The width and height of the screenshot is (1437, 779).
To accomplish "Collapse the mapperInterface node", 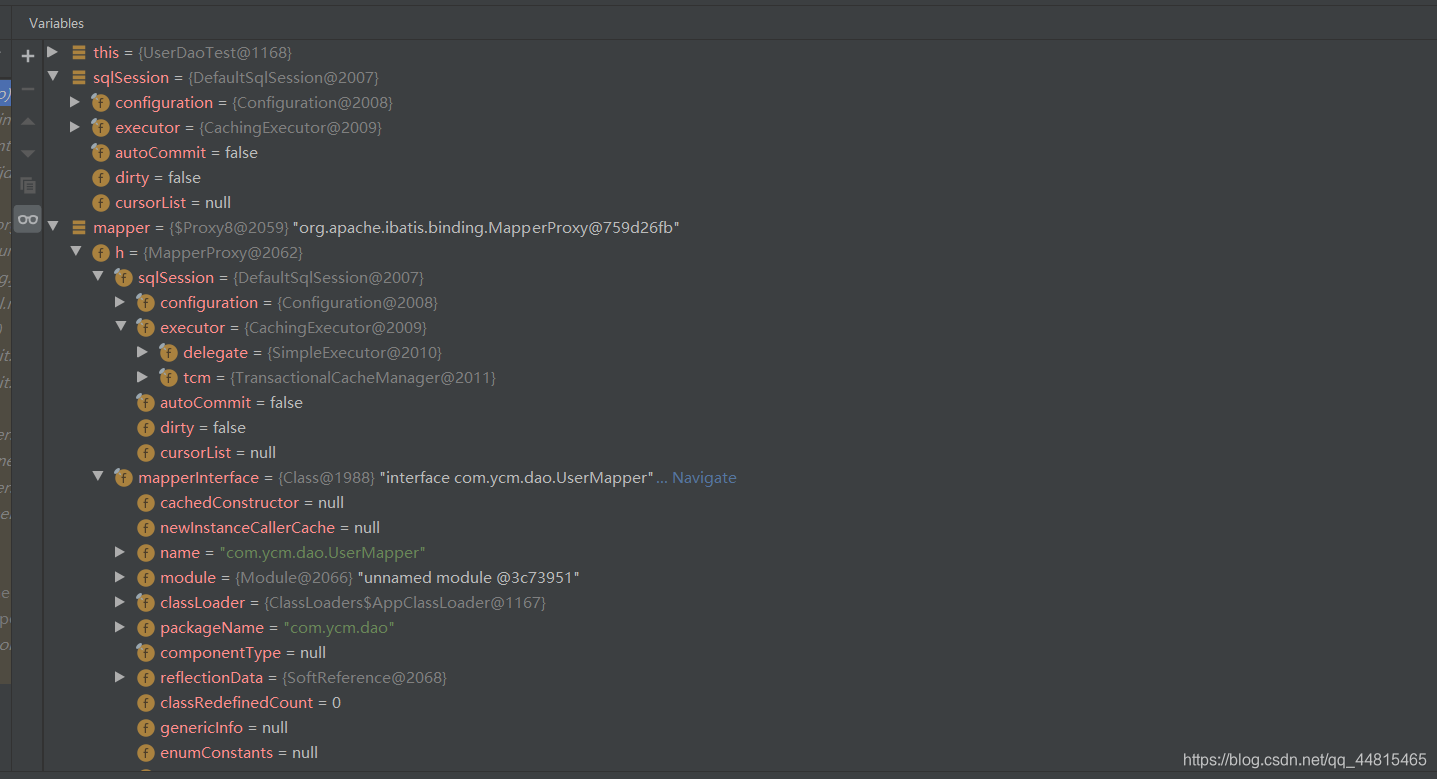I will [x=98, y=477].
